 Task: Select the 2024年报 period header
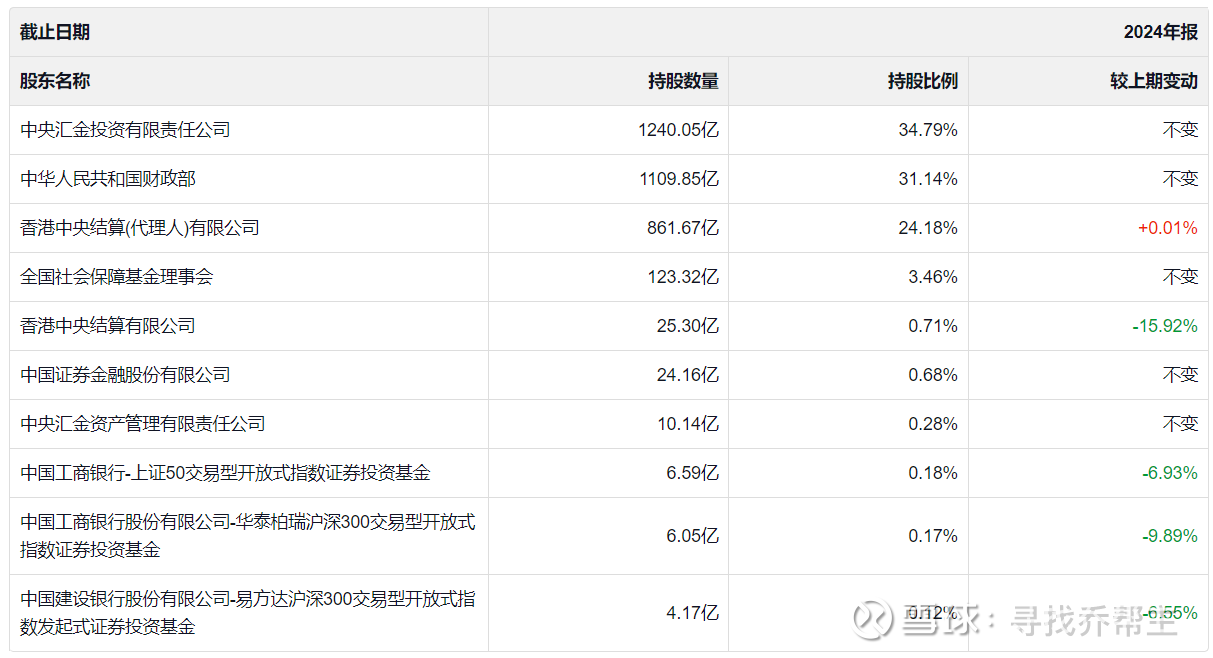(x=1160, y=32)
